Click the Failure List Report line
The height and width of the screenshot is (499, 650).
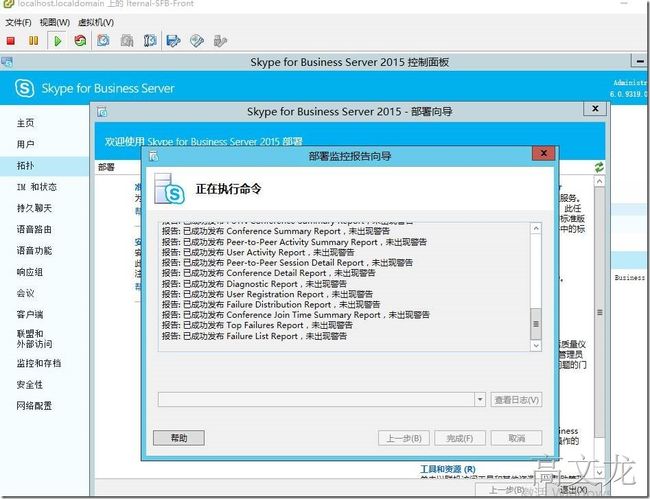(x=254, y=336)
